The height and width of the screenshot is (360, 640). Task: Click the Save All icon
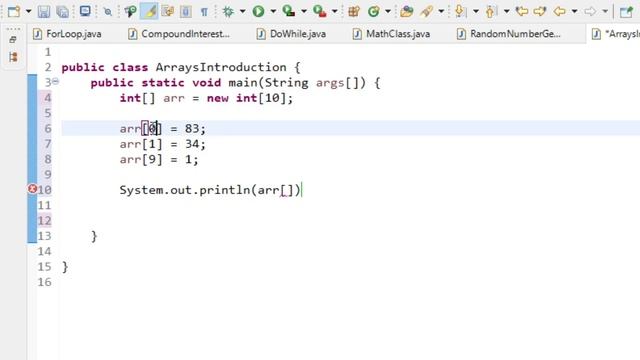coord(62,11)
